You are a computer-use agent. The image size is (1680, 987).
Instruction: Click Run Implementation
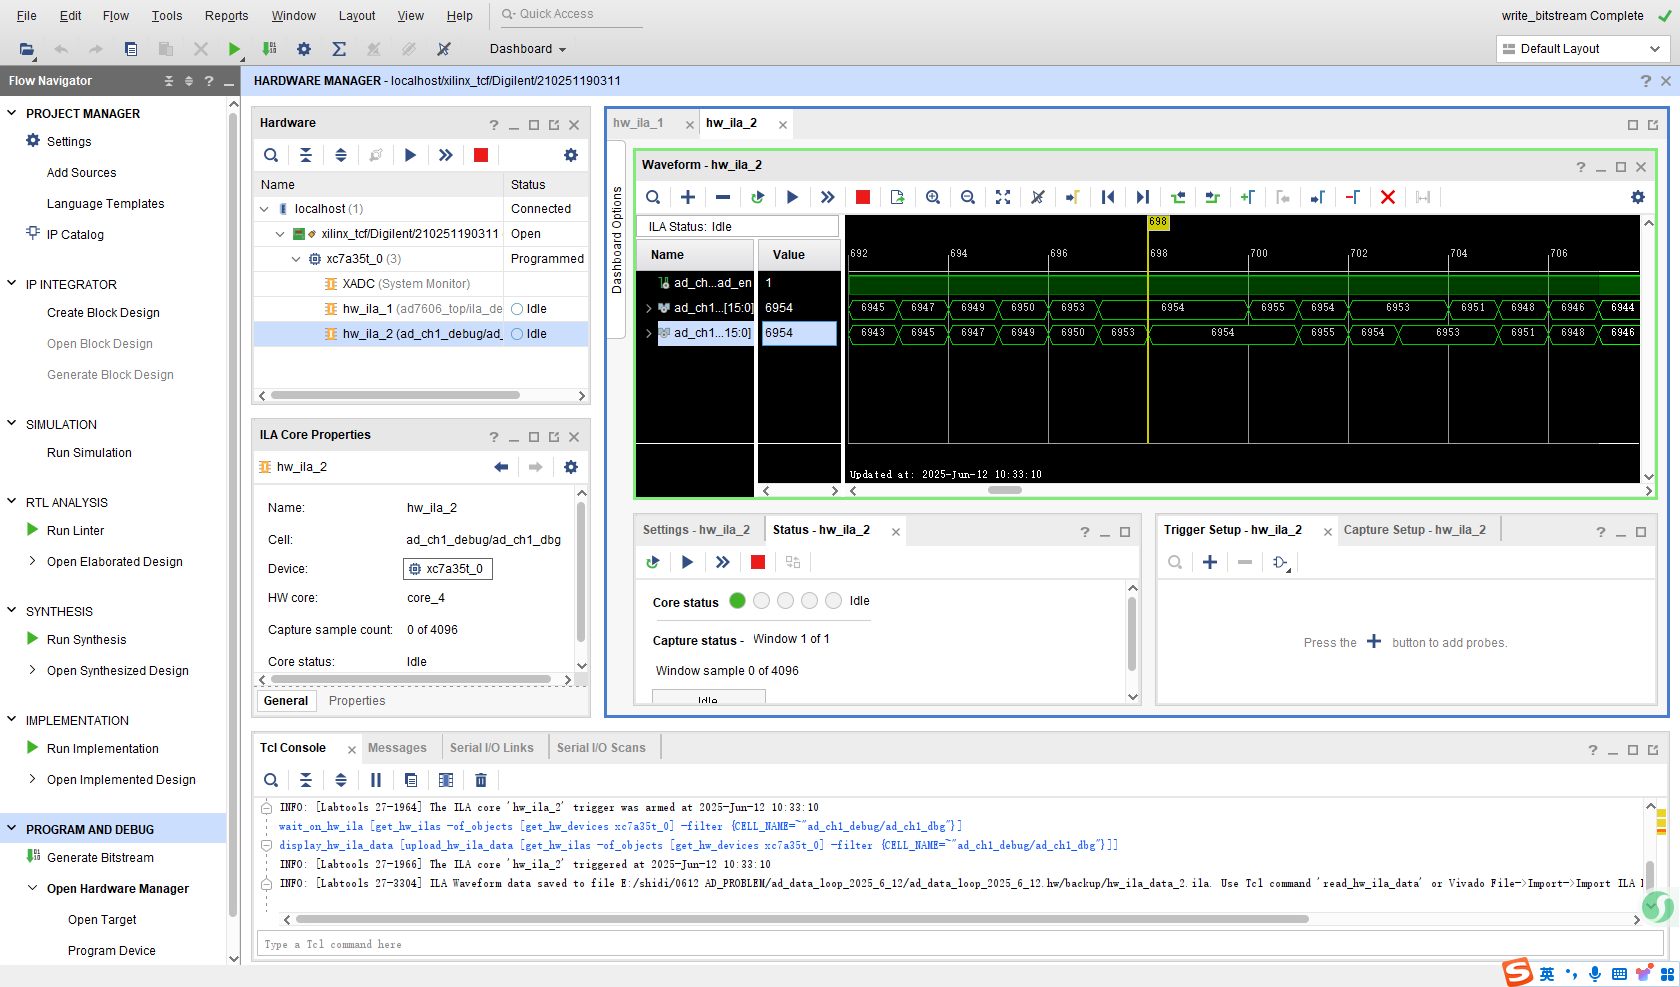pyautogui.click(x=102, y=748)
